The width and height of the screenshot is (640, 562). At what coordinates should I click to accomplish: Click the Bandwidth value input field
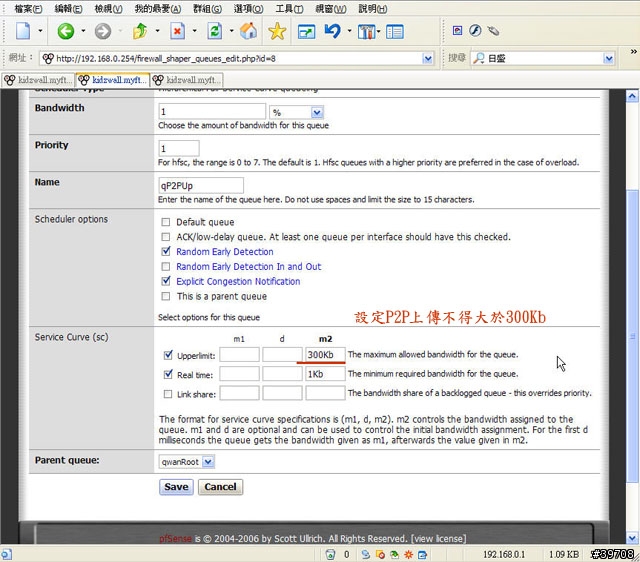coord(212,111)
